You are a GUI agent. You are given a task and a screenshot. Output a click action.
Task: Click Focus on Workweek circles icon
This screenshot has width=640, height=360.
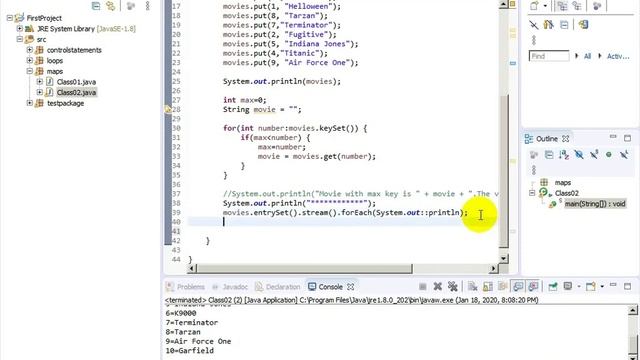tap(597, 6)
